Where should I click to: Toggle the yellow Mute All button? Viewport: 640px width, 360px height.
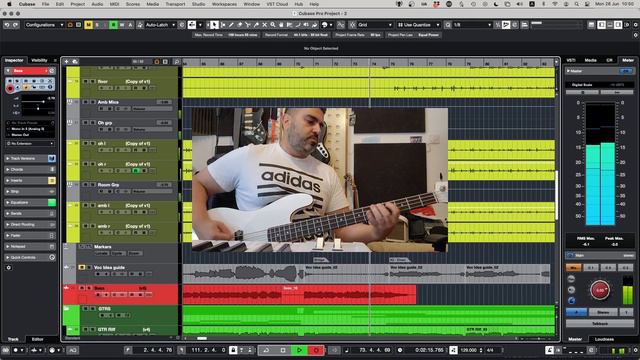click(88, 25)
